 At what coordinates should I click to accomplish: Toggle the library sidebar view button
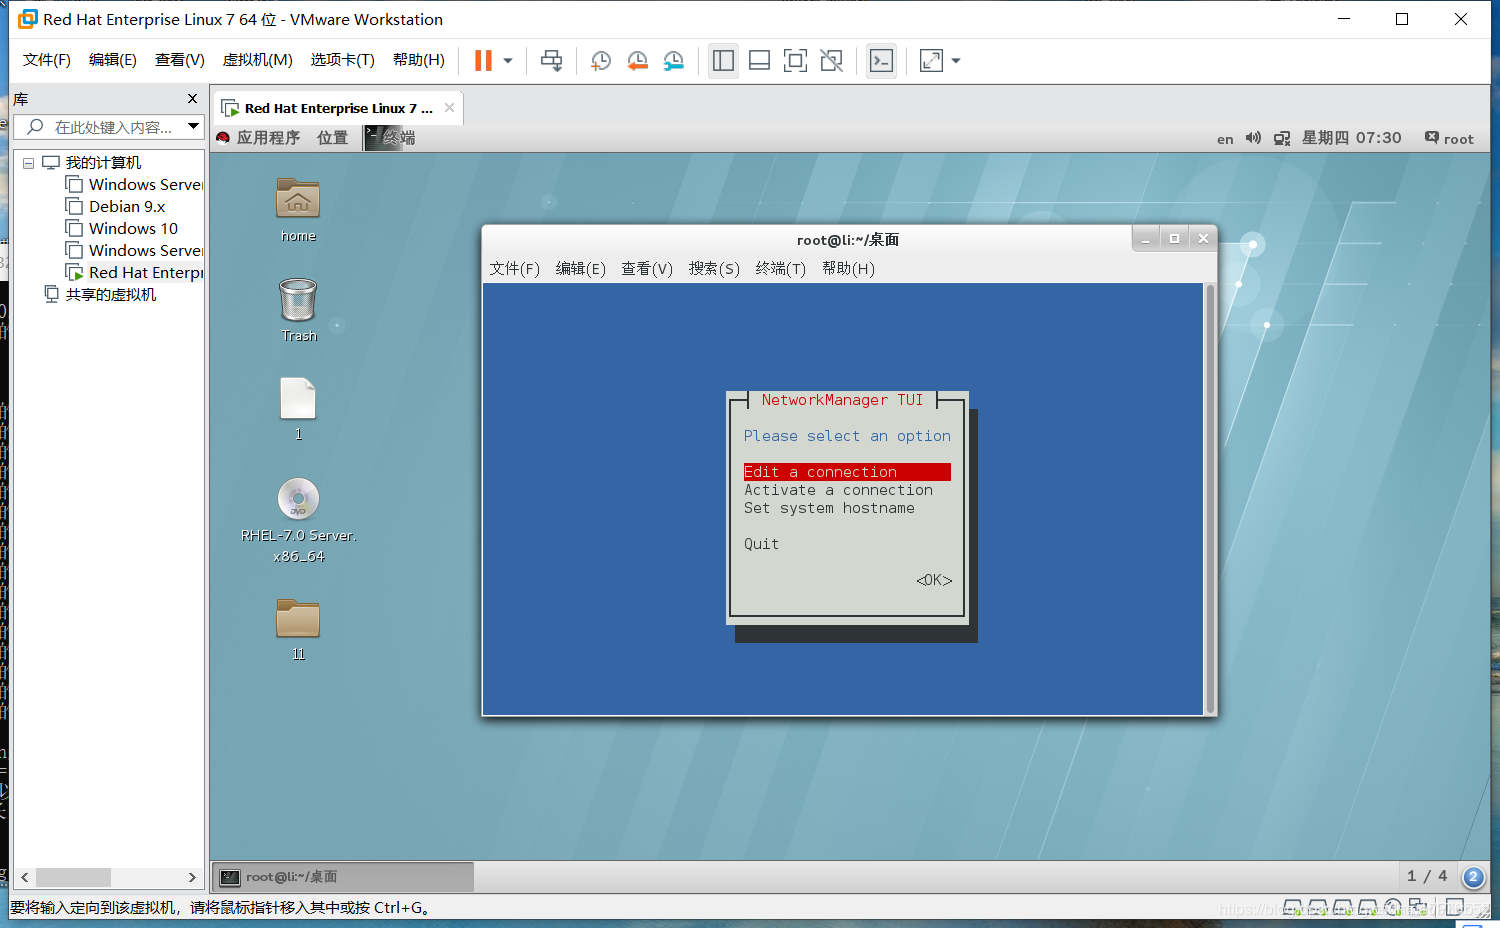723,61
